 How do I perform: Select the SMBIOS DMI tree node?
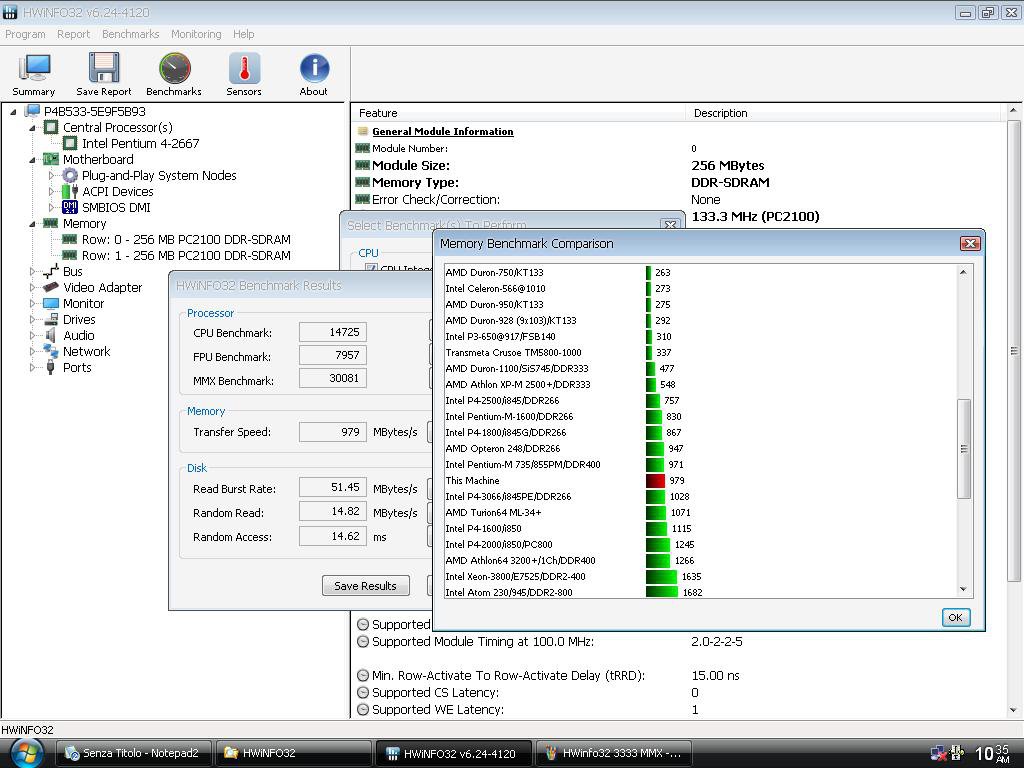click(116, 207)
